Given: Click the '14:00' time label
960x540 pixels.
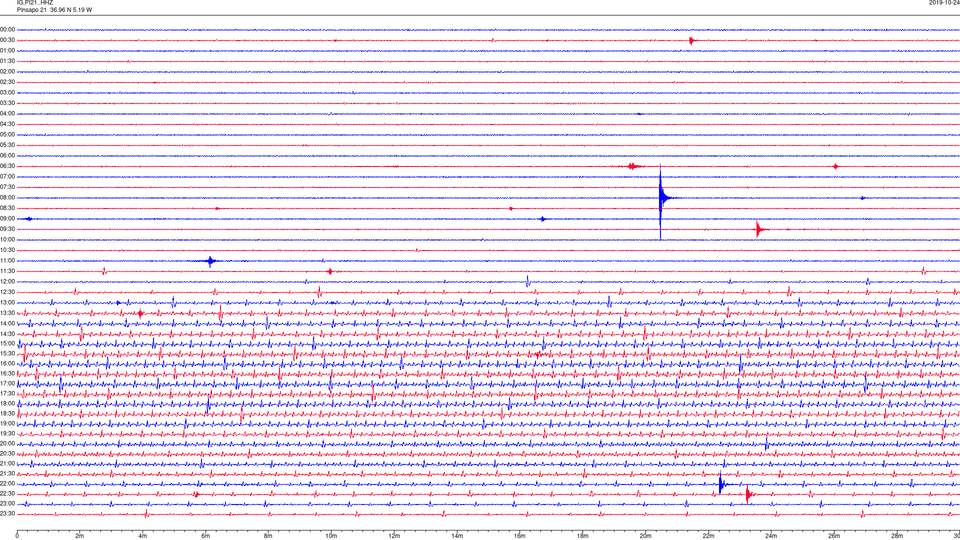Looking at the screenshot, I should pos(7,323).
